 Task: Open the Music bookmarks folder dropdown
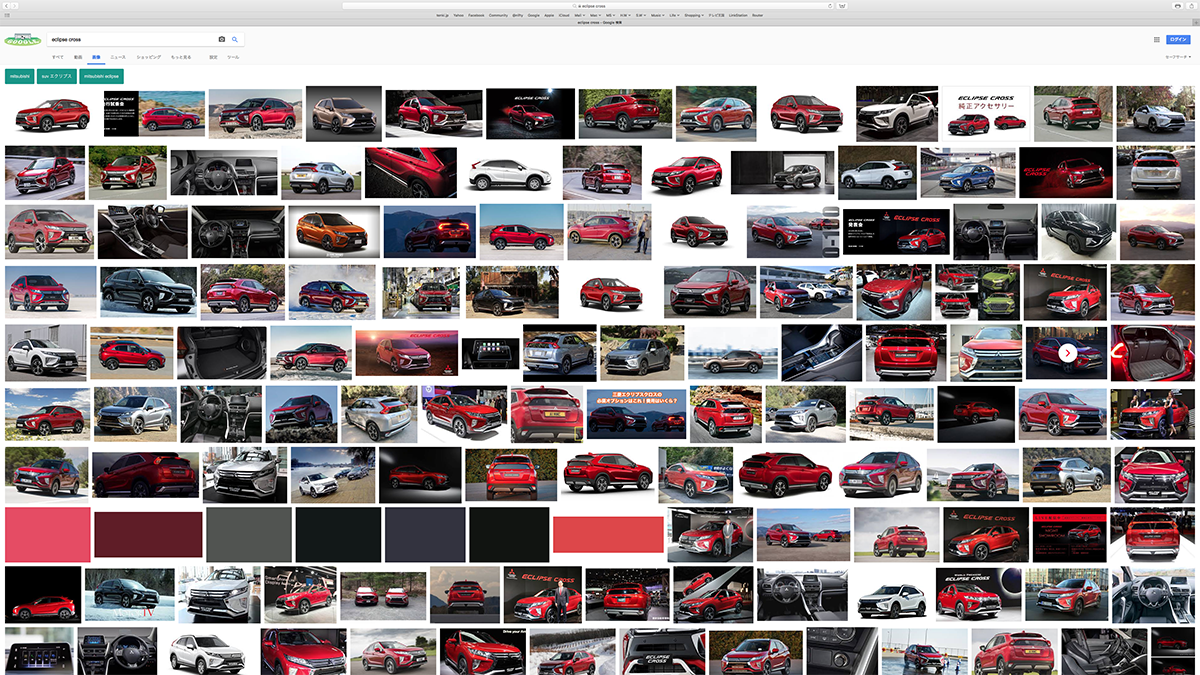(655, 15)
